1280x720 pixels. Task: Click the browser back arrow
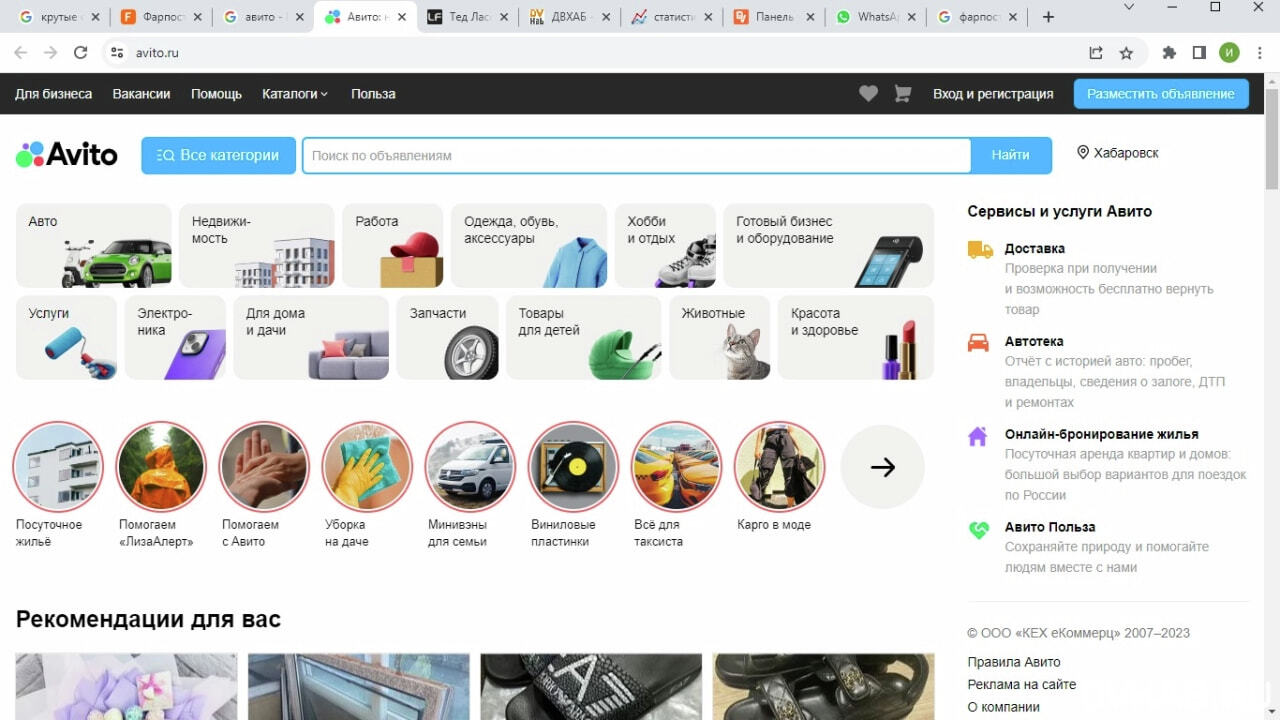(x=20, y=52)
